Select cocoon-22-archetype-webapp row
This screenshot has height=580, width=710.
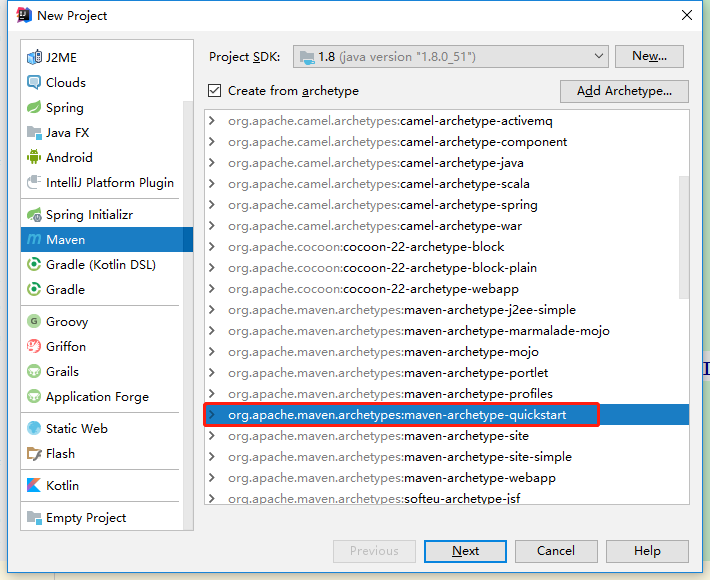[446, 289]
